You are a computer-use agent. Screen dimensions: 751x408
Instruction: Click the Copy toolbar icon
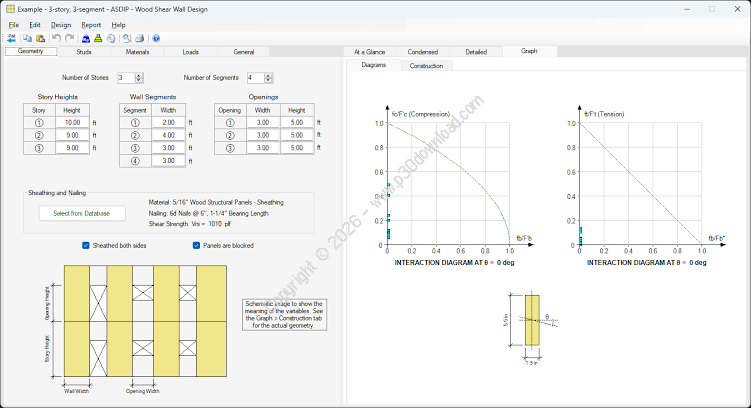(27, 38)
